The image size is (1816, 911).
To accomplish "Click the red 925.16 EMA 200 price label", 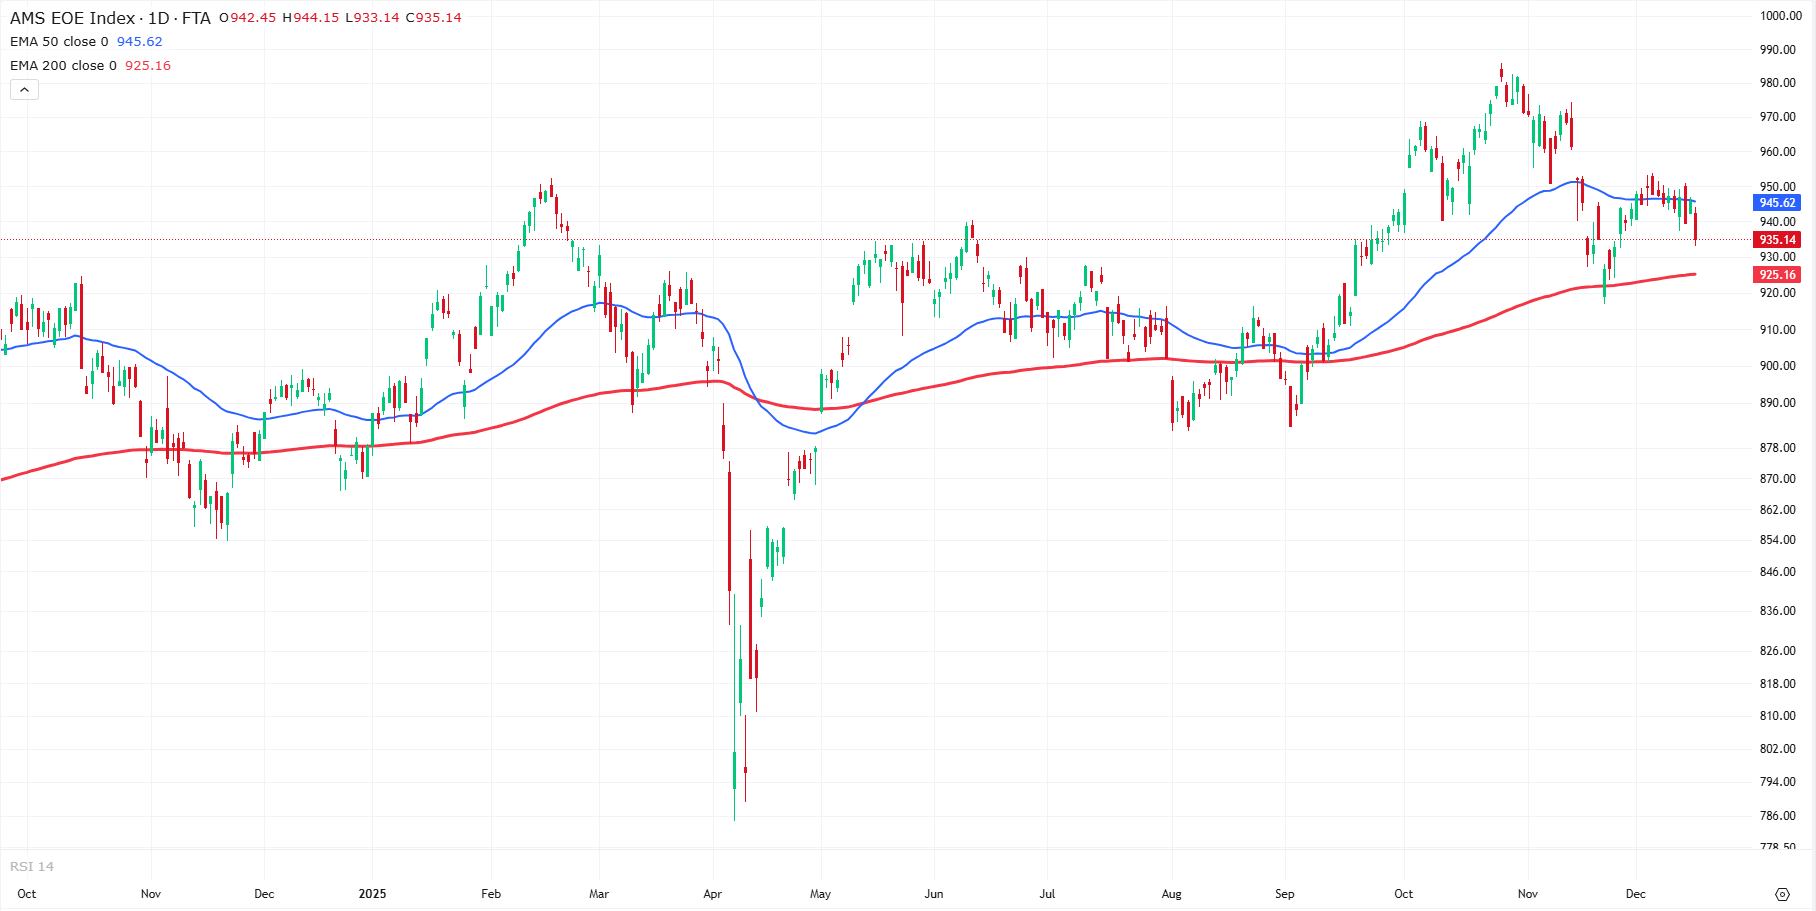I will [1777, 275].
